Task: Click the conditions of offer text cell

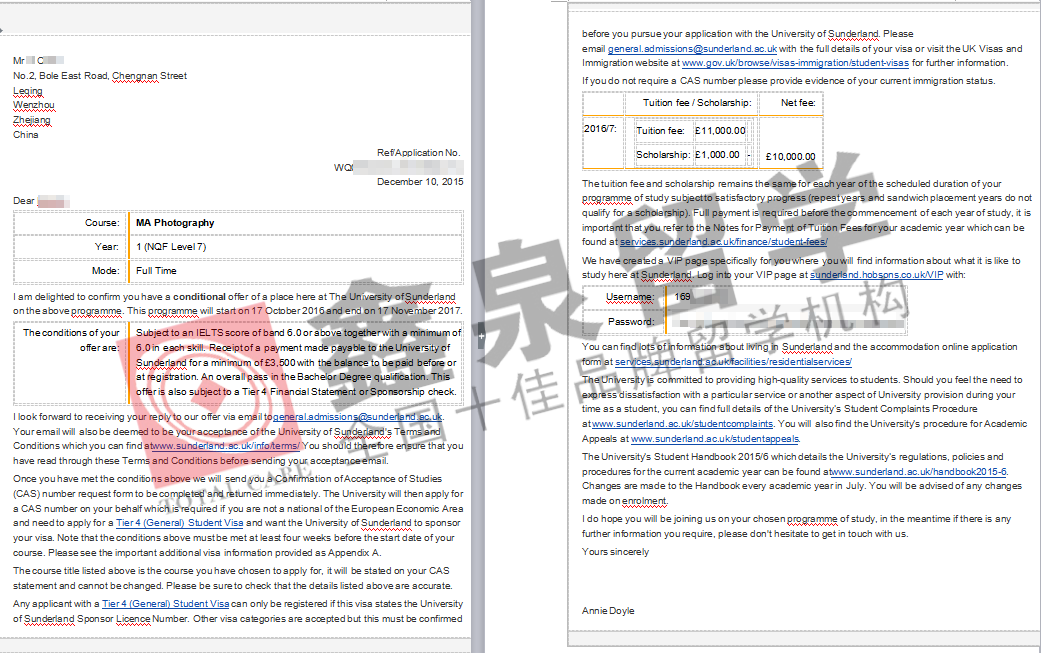Action: point(295,362)
